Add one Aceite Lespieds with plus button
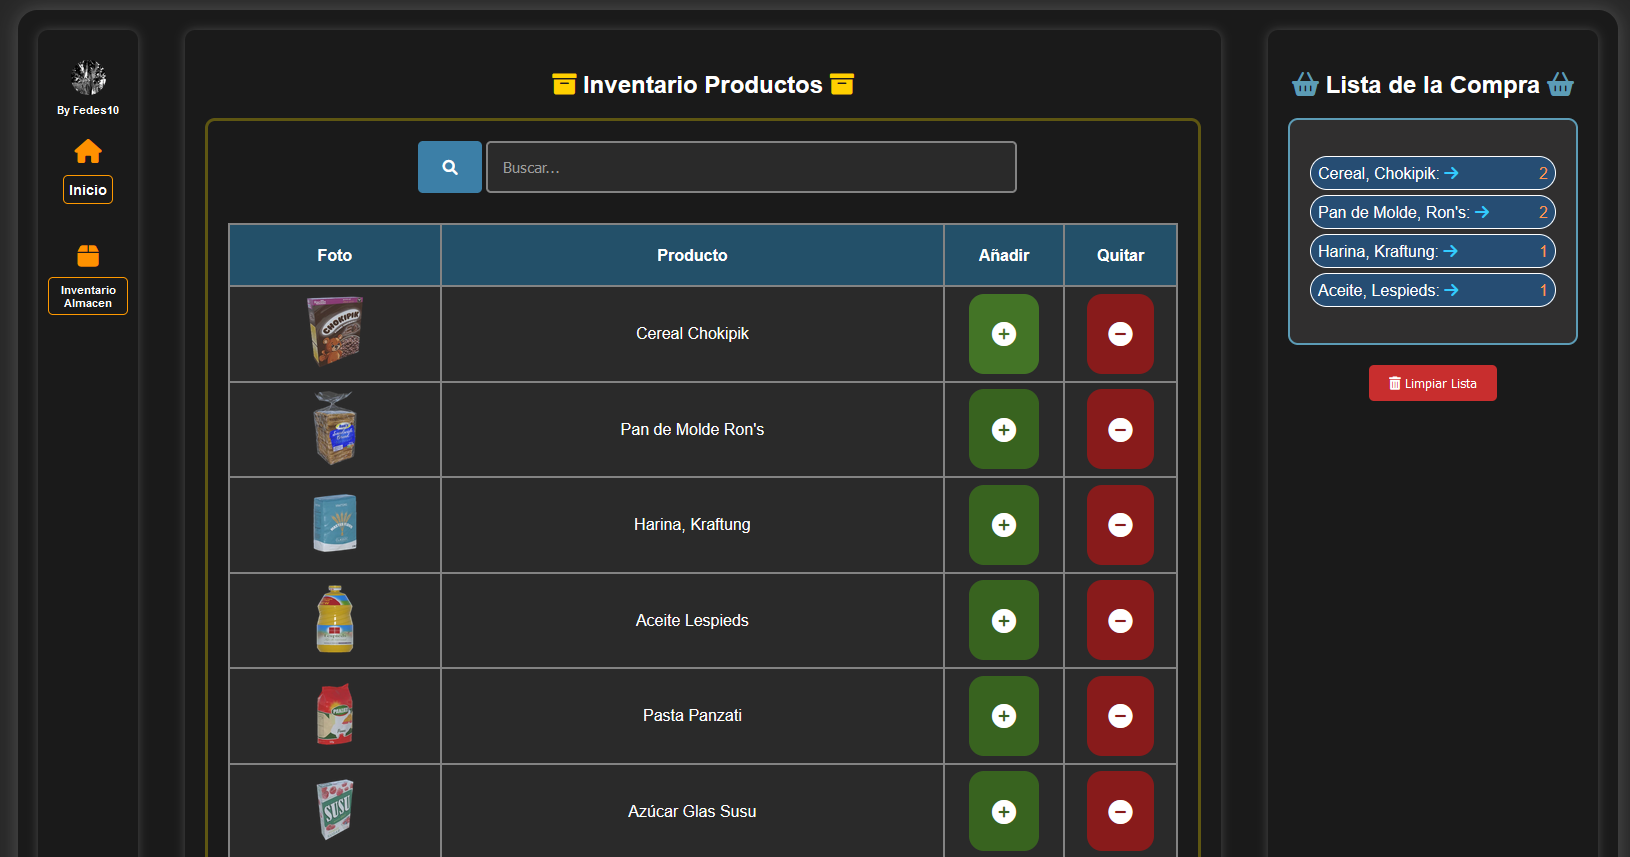1630x857 pixels. point(1004,621)
